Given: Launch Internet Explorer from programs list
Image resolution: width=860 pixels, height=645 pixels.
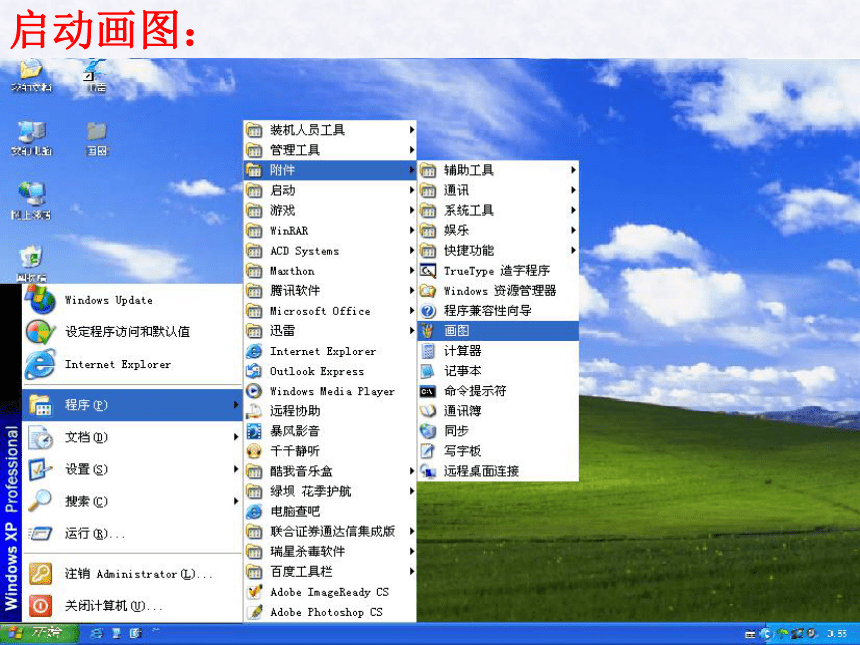Looking at the screenshot, I should (330, 351).
